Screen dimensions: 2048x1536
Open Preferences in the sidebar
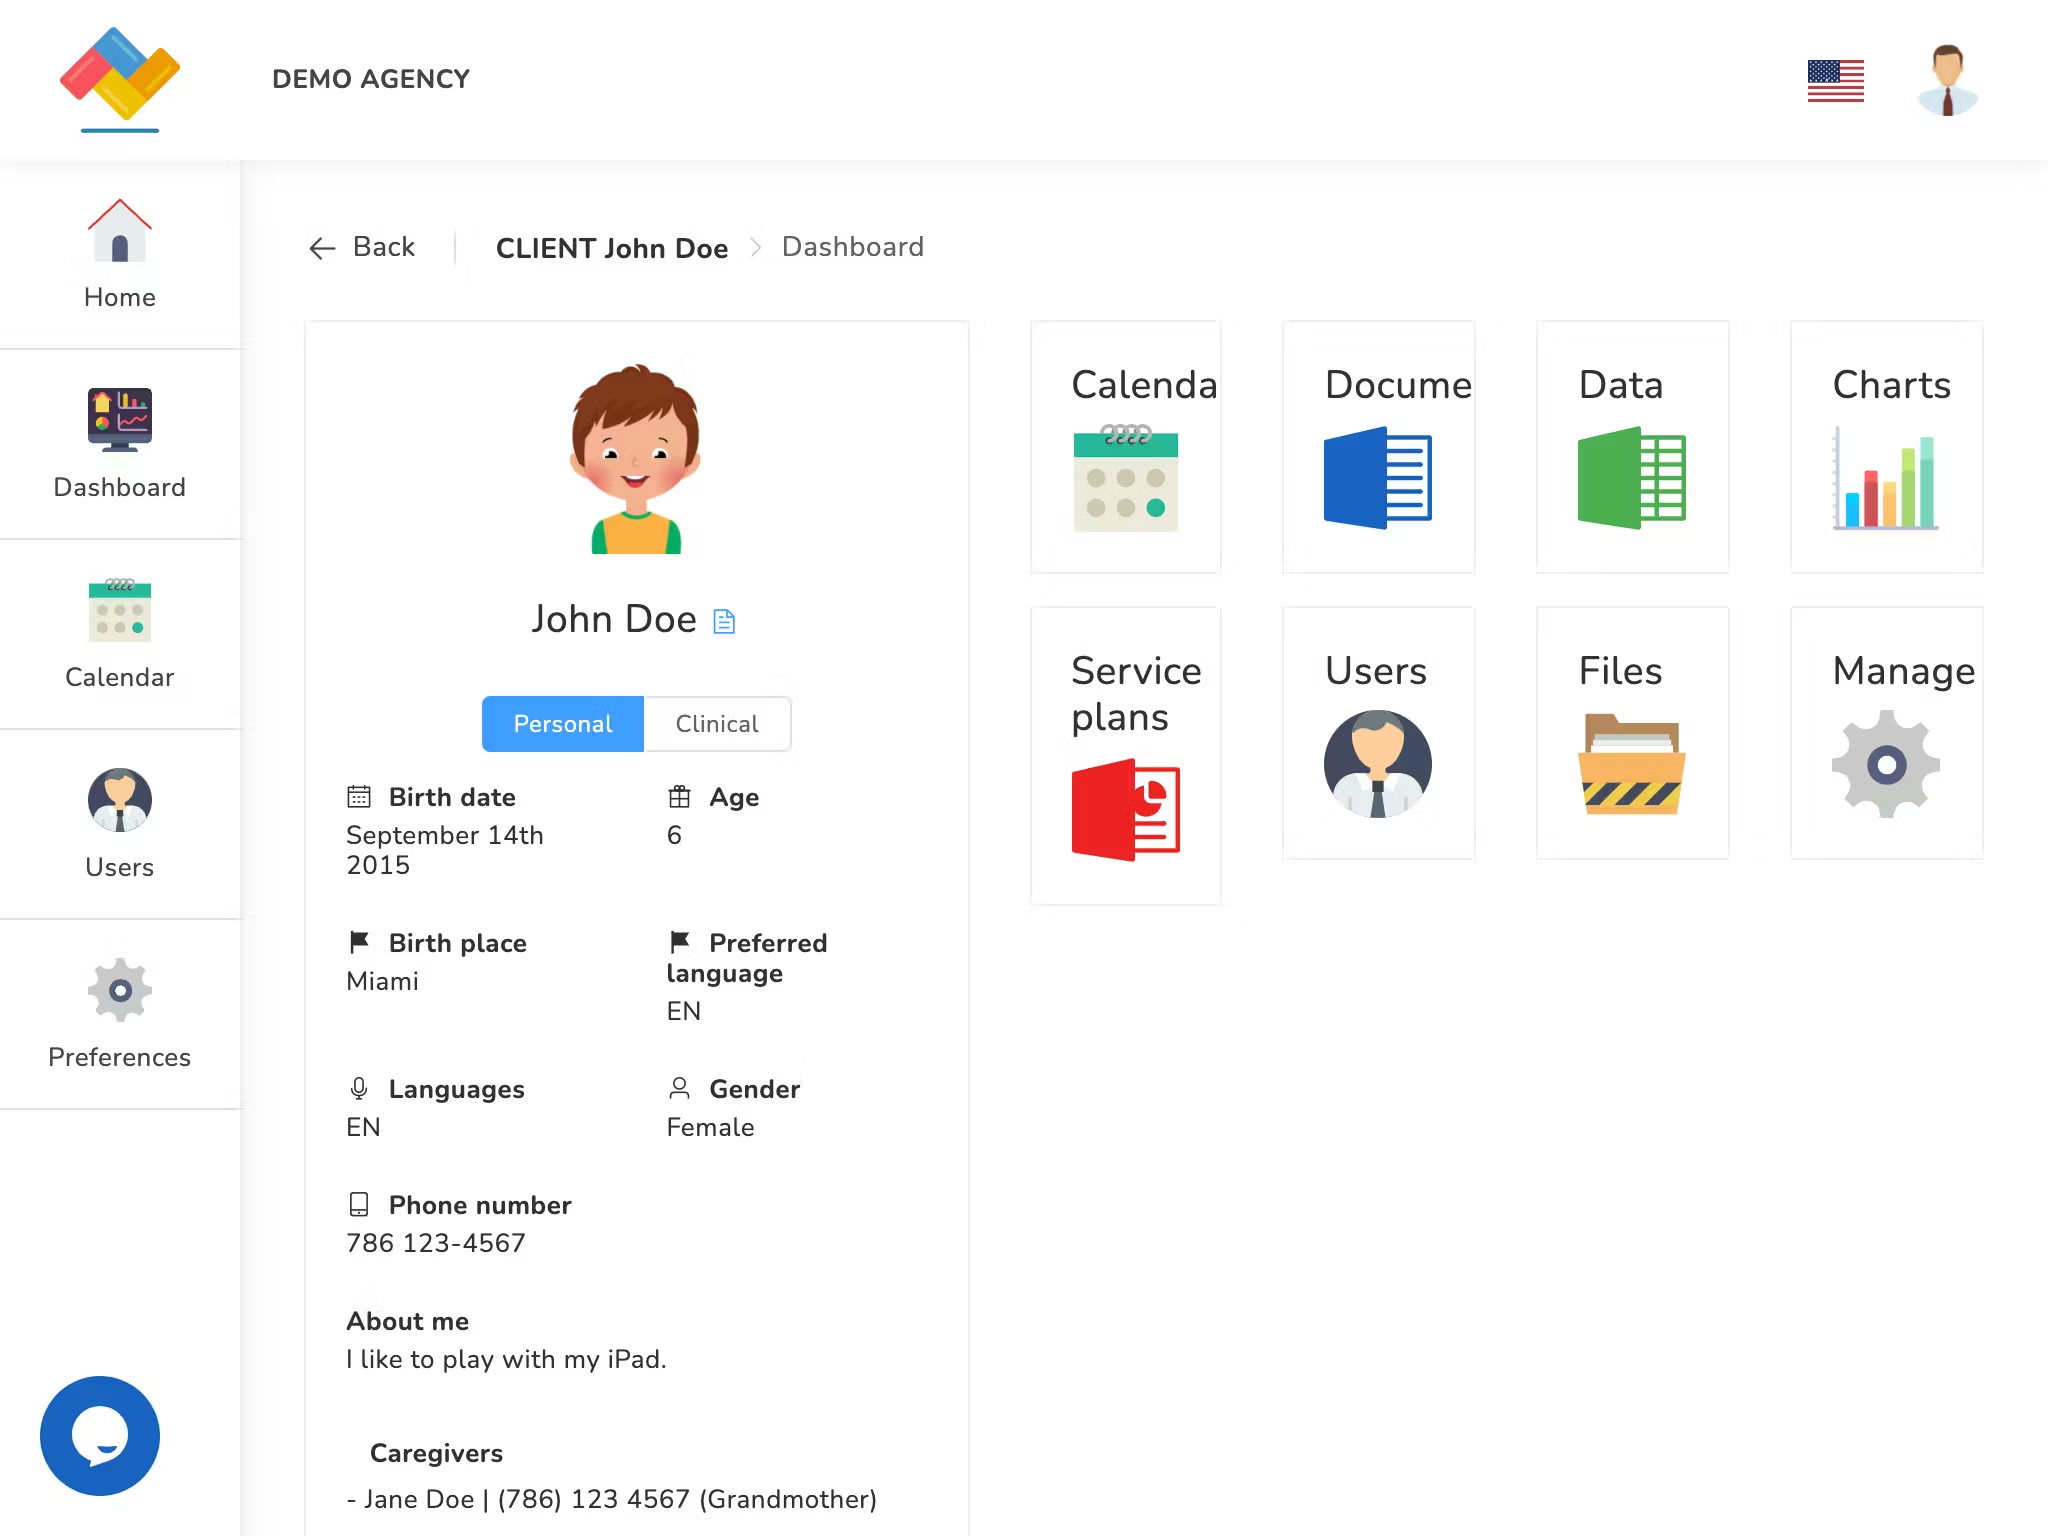coord(120,1015)
